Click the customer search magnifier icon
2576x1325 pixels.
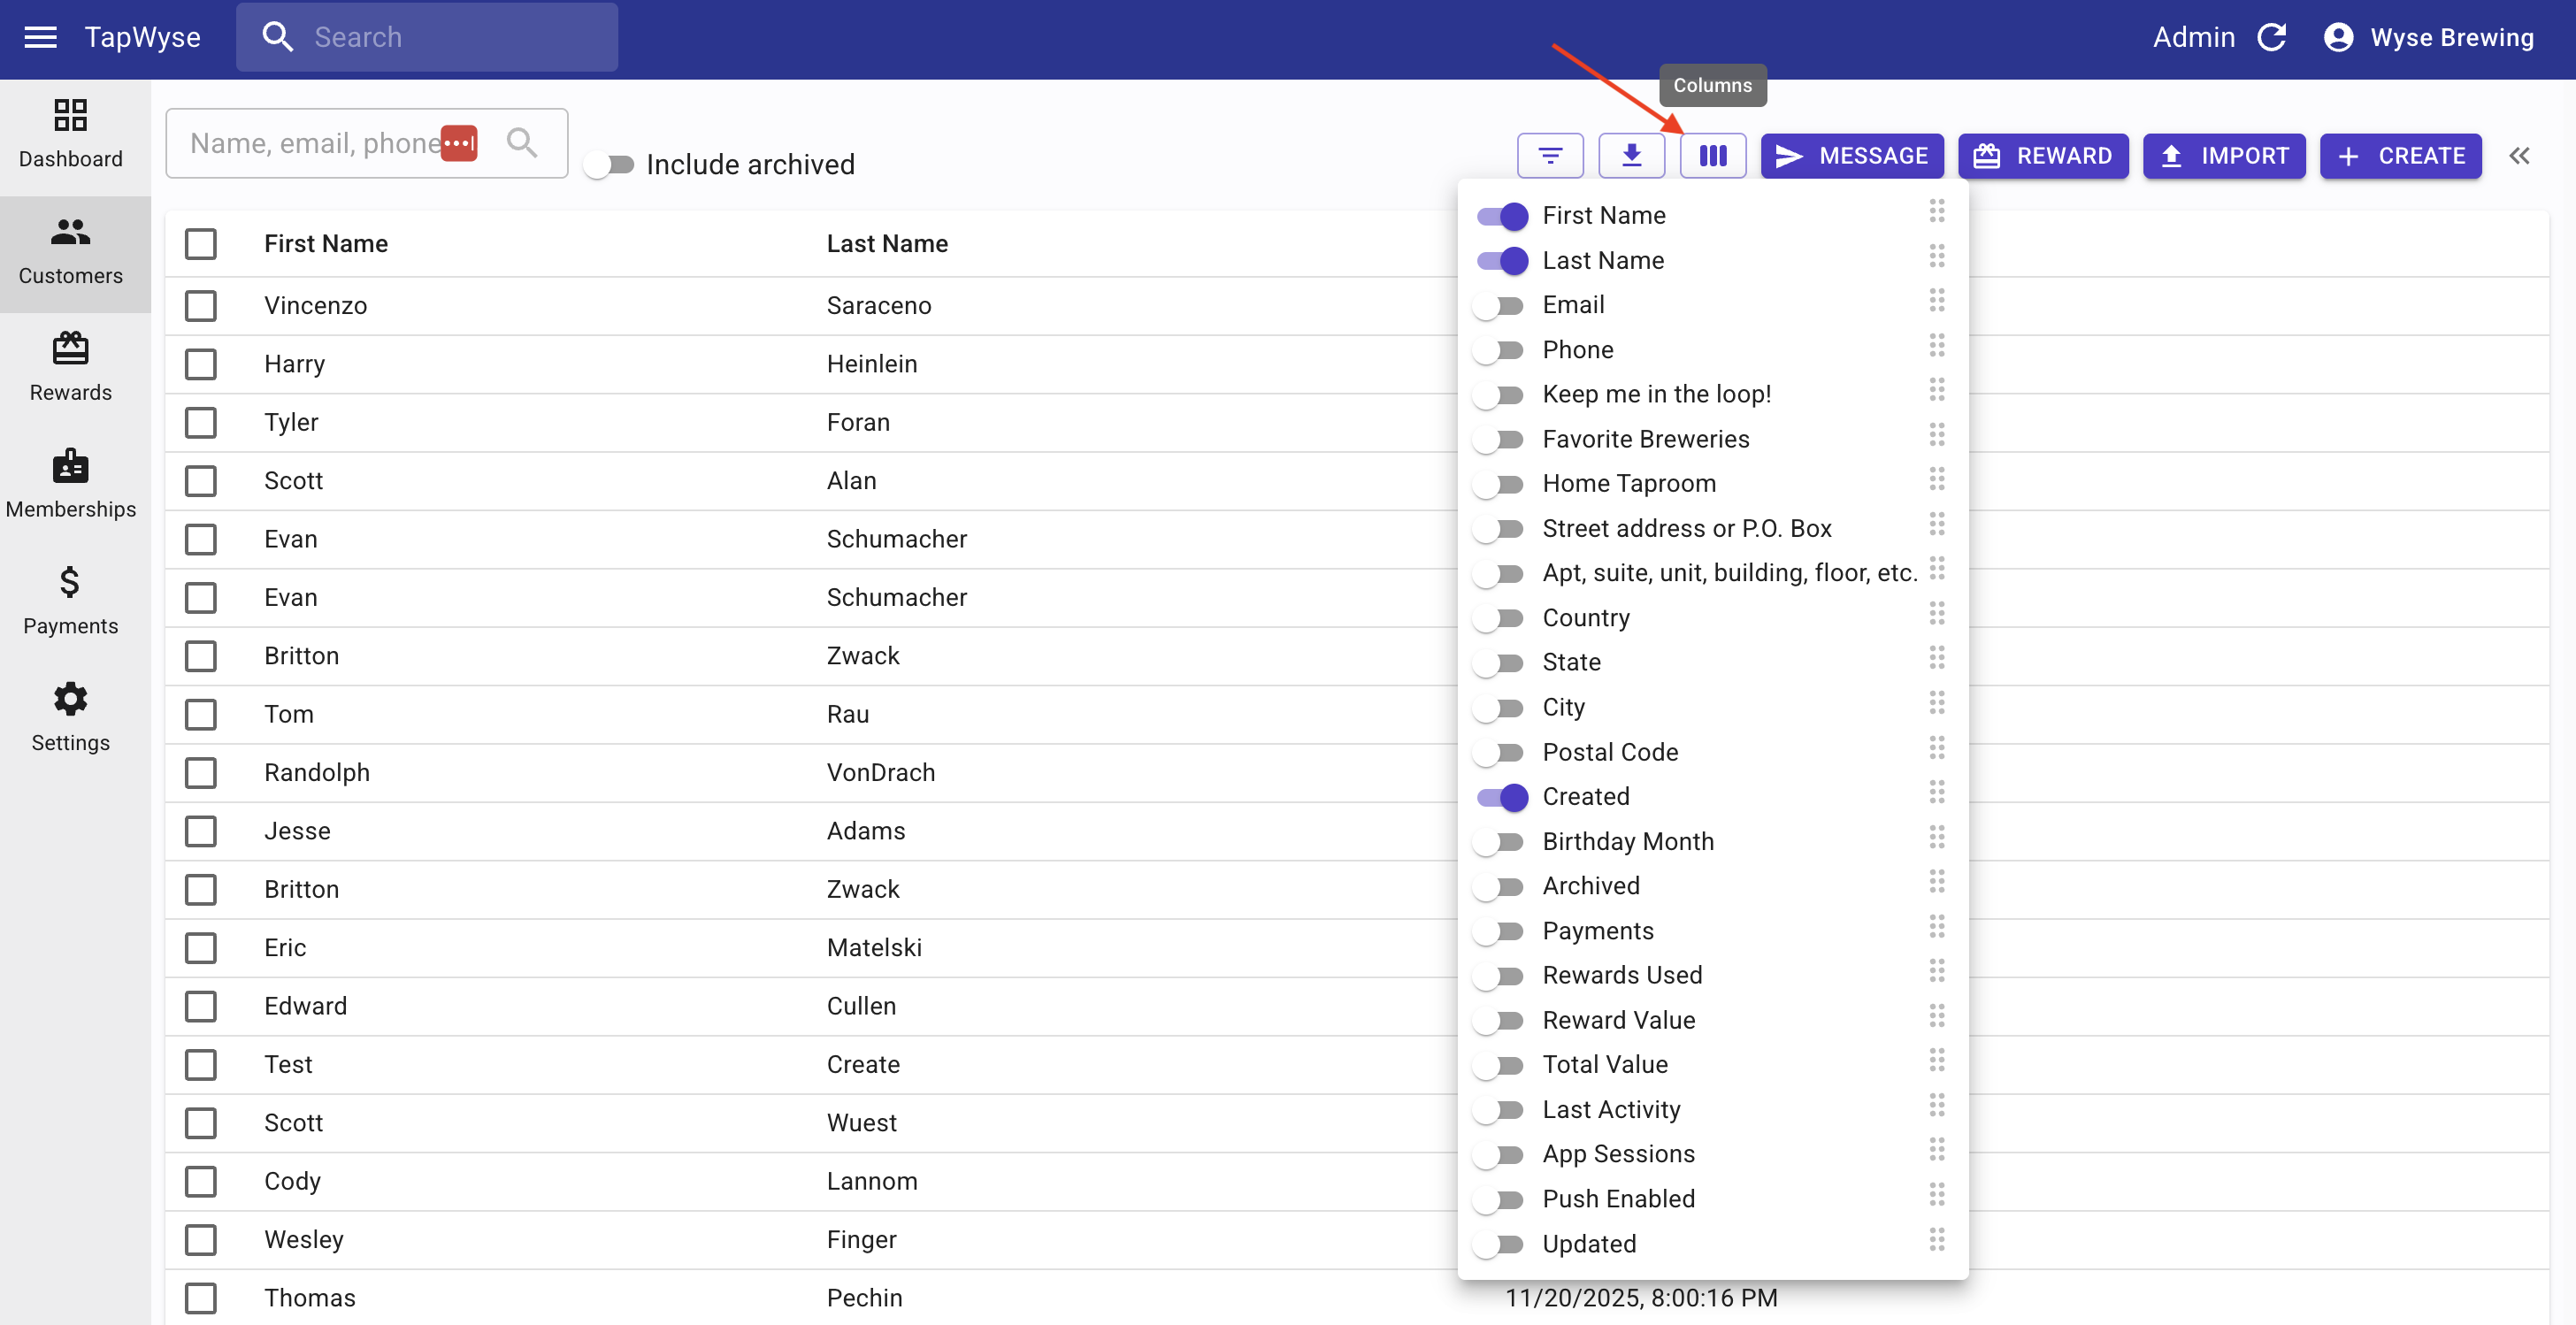pyautogui.click(x=521, y=143)
